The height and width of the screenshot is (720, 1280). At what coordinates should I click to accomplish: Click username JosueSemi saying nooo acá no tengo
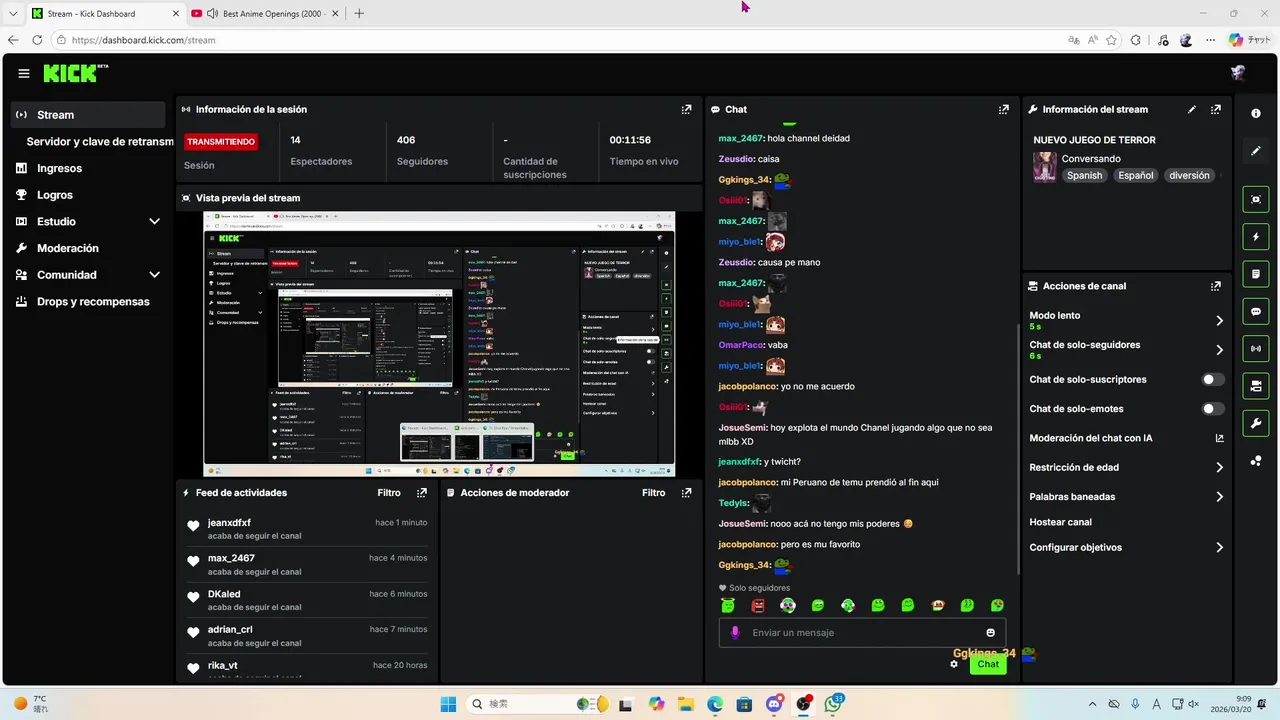point(742,524)
